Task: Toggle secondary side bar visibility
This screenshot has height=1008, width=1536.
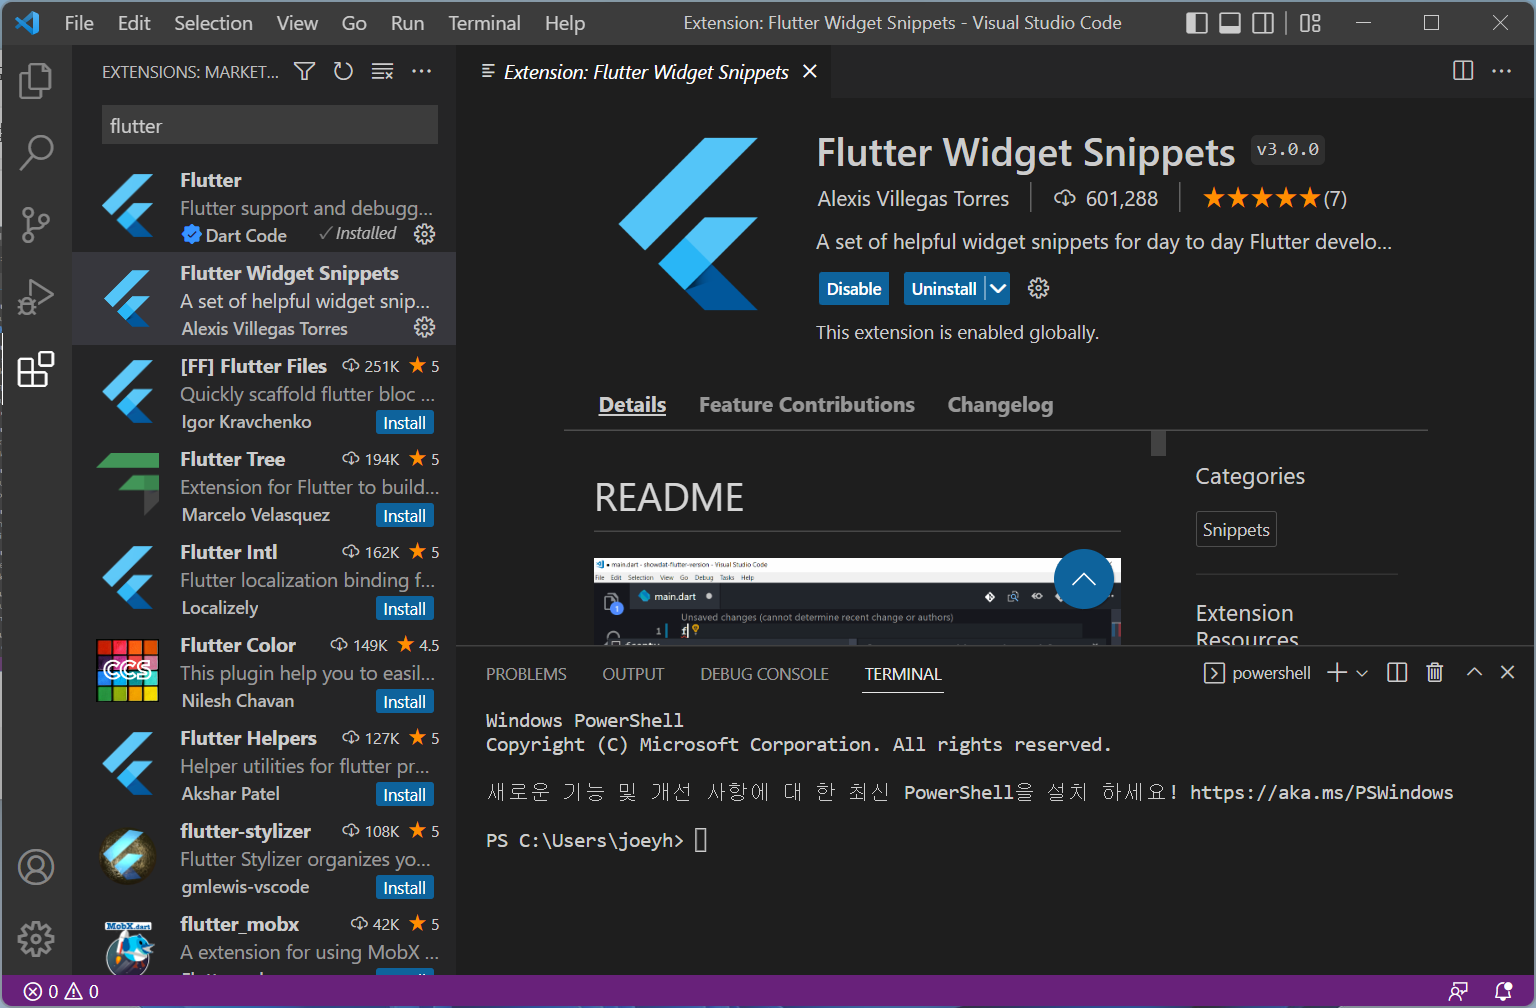Action: click(x=1264, y=23)
